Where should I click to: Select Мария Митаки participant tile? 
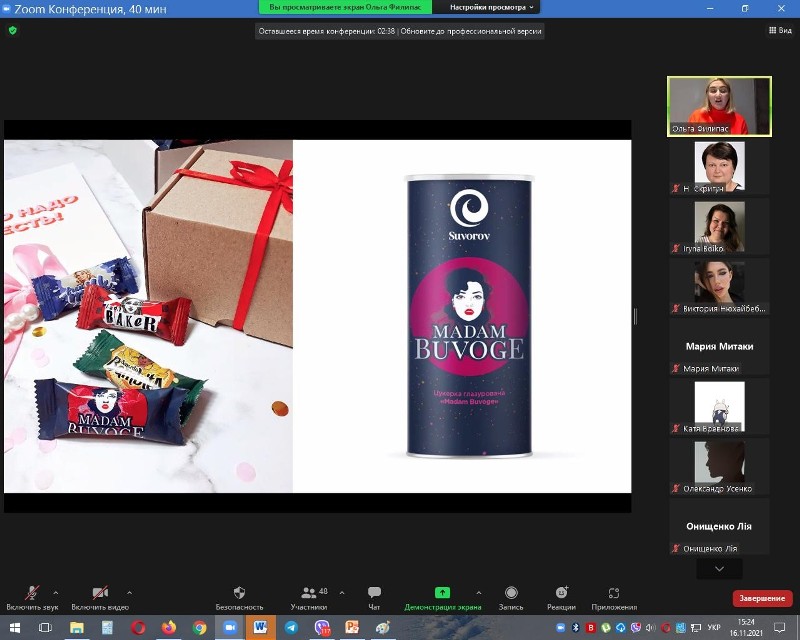pyautogui.click(x=719, y=347)
